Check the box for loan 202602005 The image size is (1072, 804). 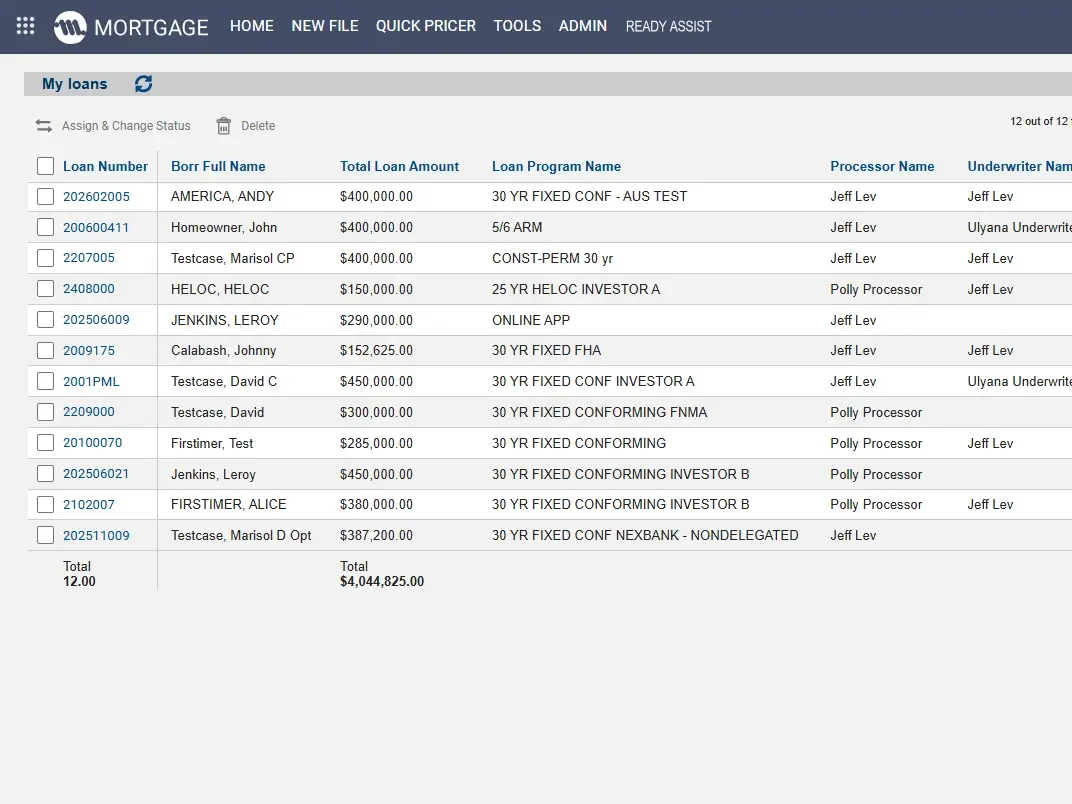(x=45, y=197)
